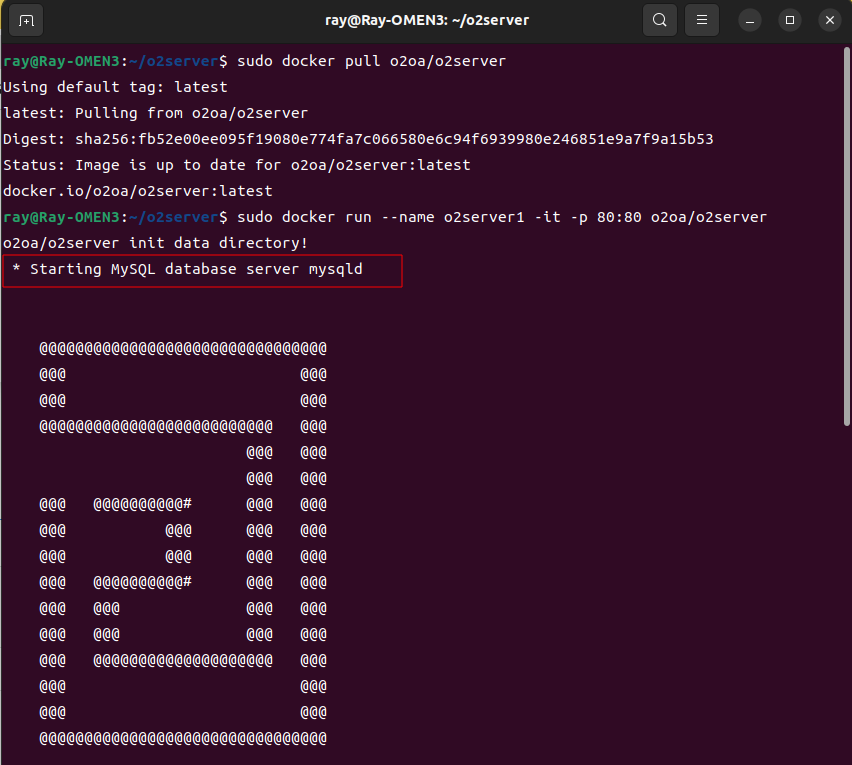The height and width of the screenshot is (765, 852).
Task: Click the 'Status: Image is up to date' line
Action: (236, 165)
